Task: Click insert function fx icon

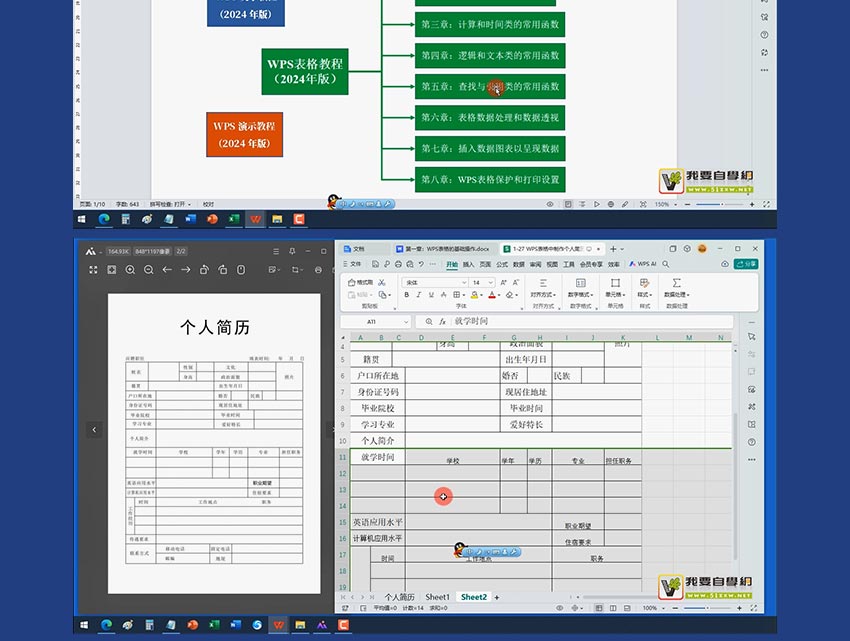Action: [x=442, y=322]
